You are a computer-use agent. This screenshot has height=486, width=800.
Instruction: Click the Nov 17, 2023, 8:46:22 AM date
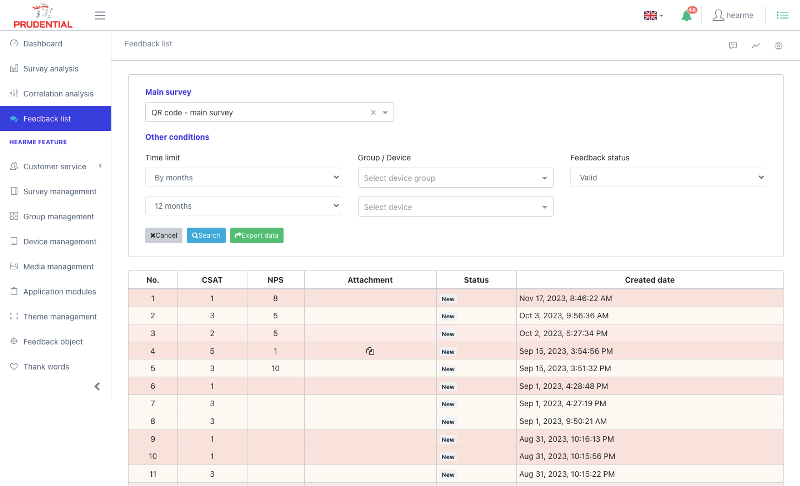pyautogui.click(x=565, y=298)
